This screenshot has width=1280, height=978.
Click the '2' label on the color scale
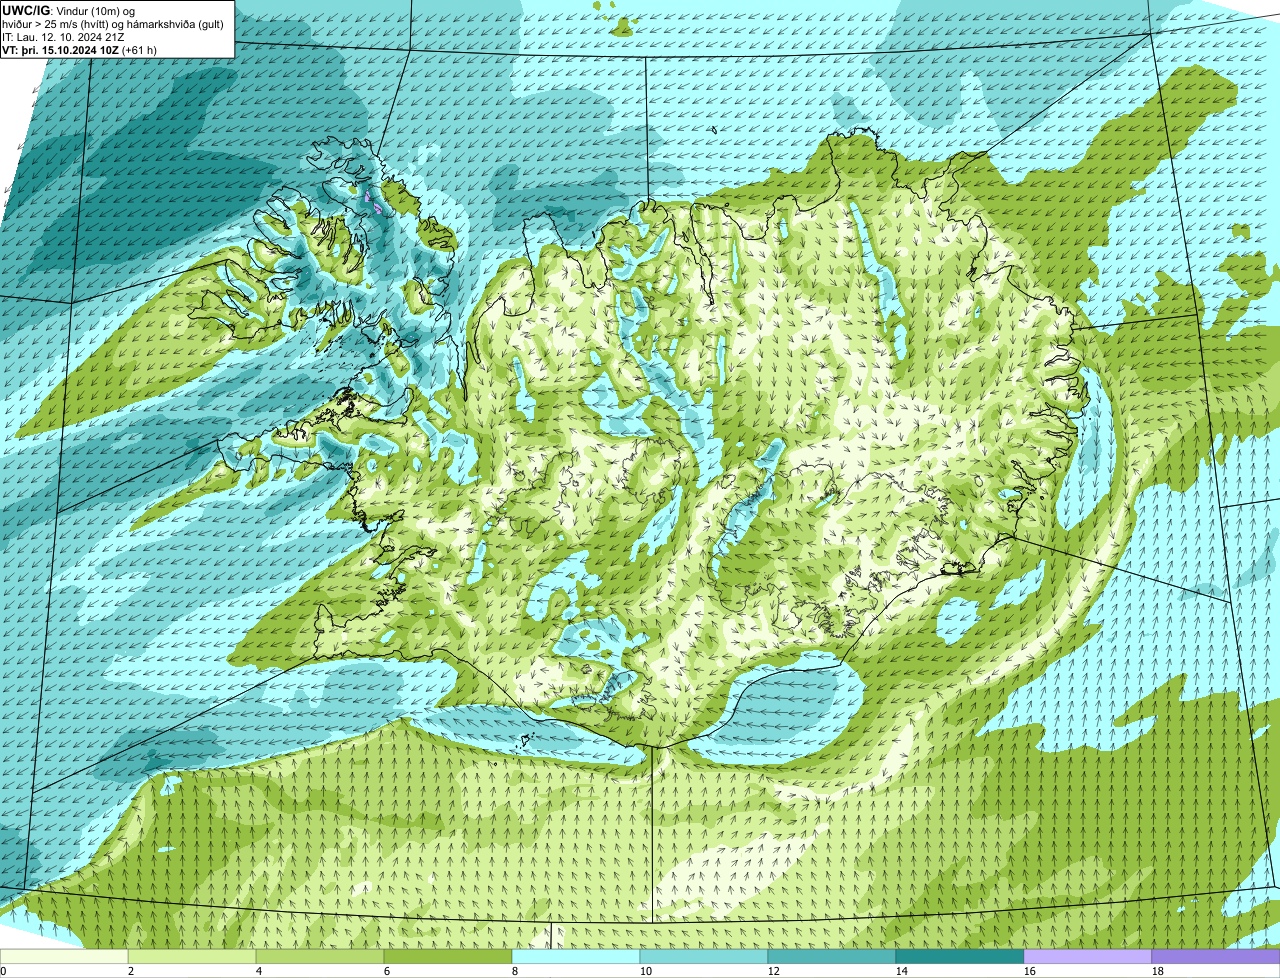[x=131, y=971]
